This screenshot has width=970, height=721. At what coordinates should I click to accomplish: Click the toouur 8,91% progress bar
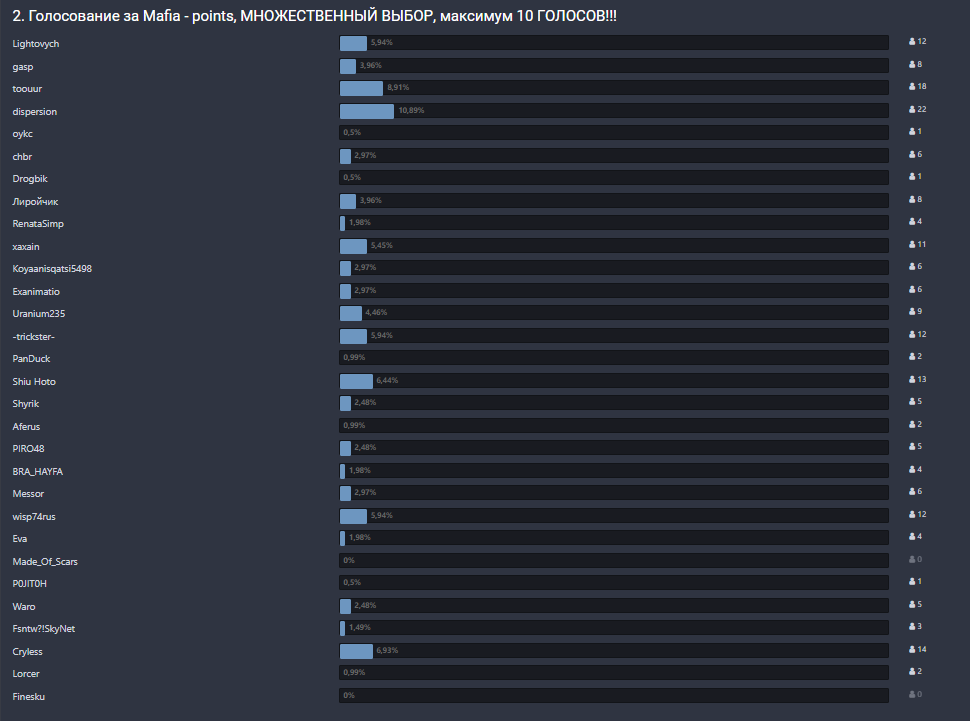tap(613, 88)
